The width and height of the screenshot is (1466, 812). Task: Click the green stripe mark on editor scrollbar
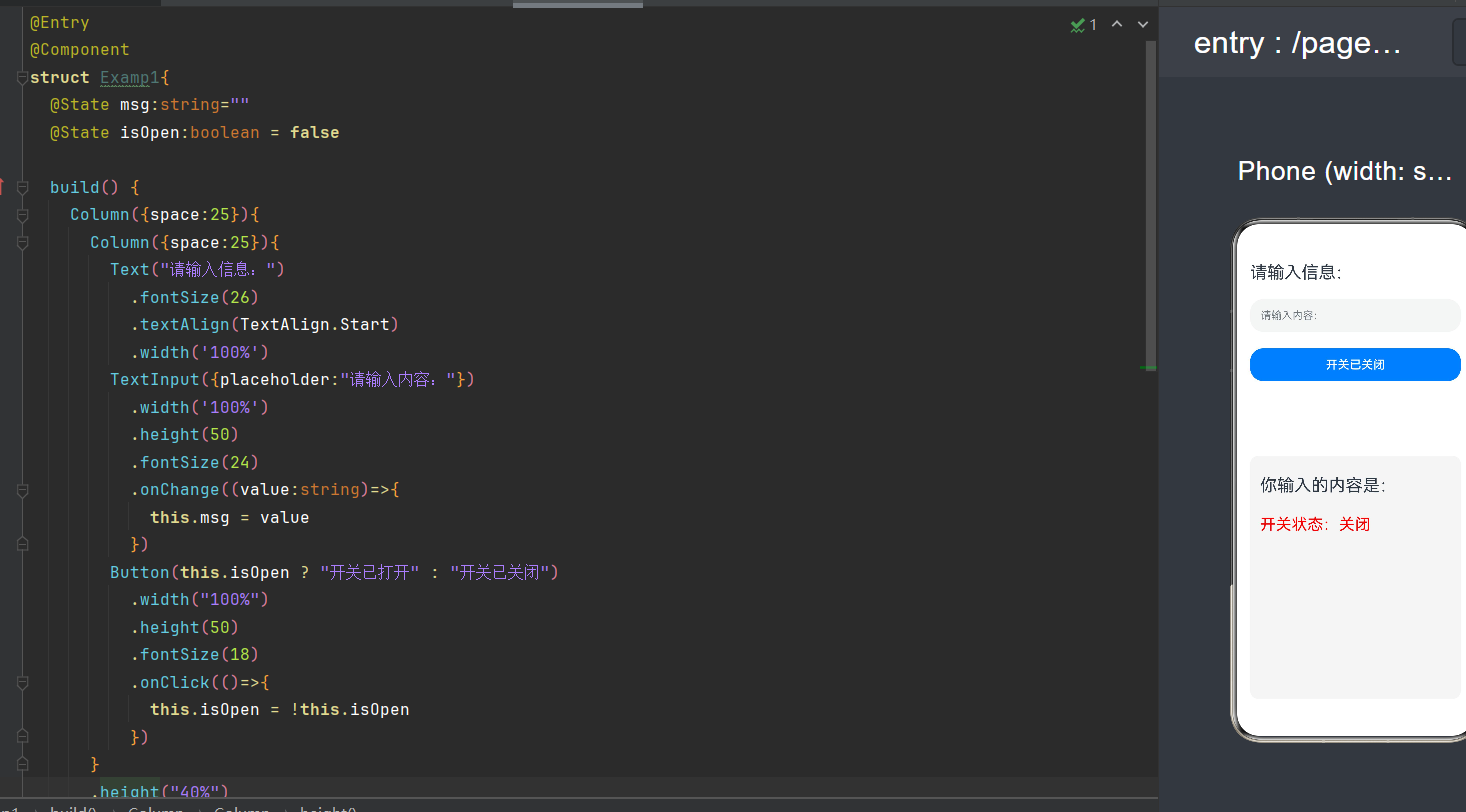point(1149,368)
